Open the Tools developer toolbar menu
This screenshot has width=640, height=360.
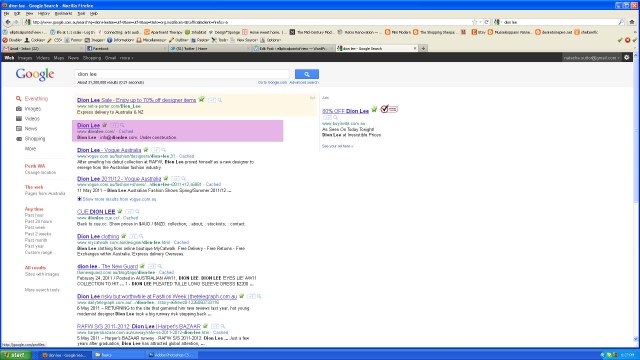(220, 40)
